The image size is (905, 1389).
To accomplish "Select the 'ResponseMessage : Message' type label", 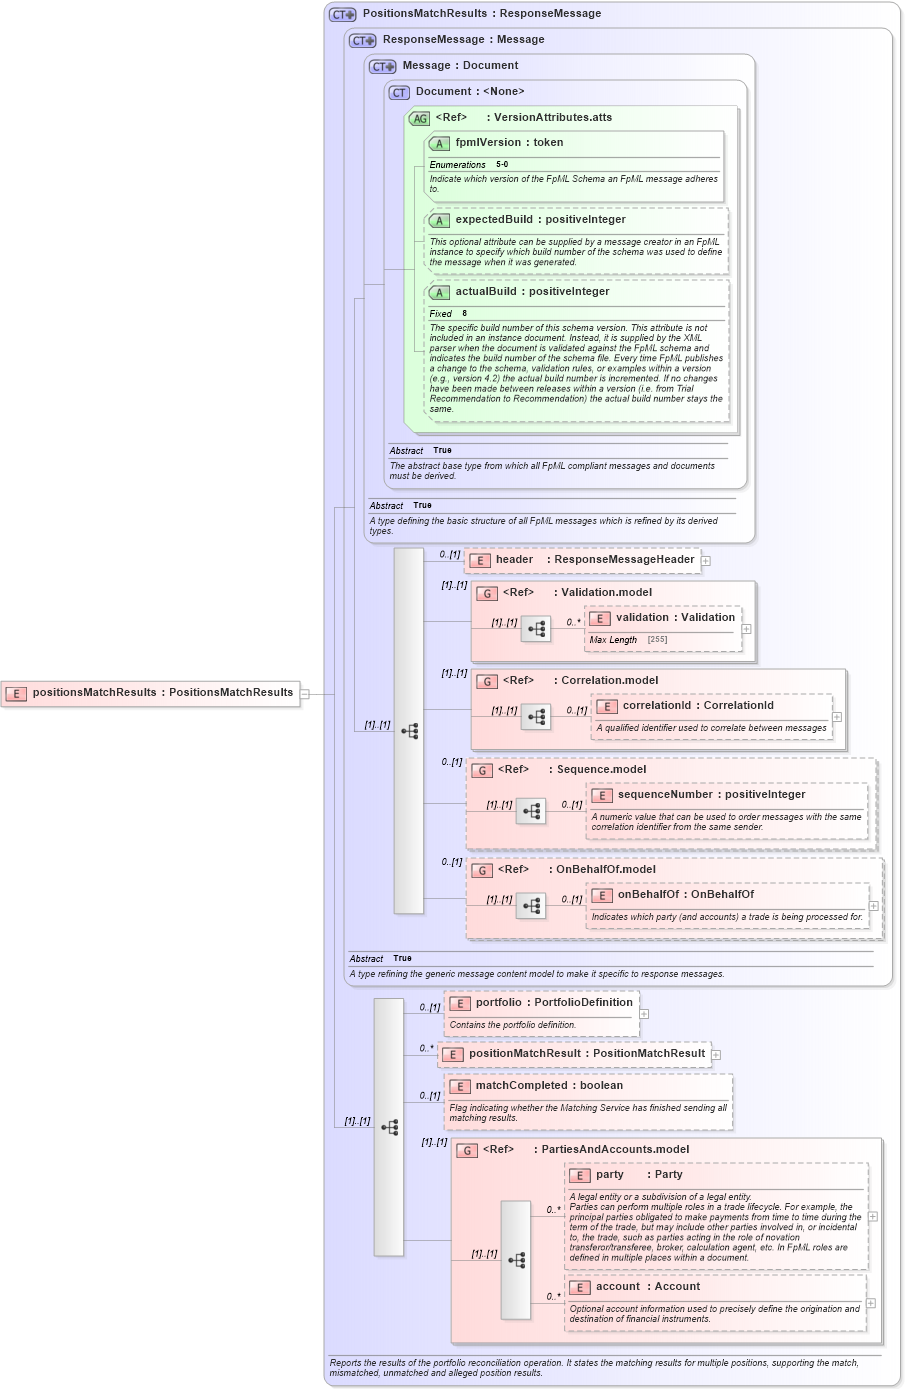I will coord(463,40).
